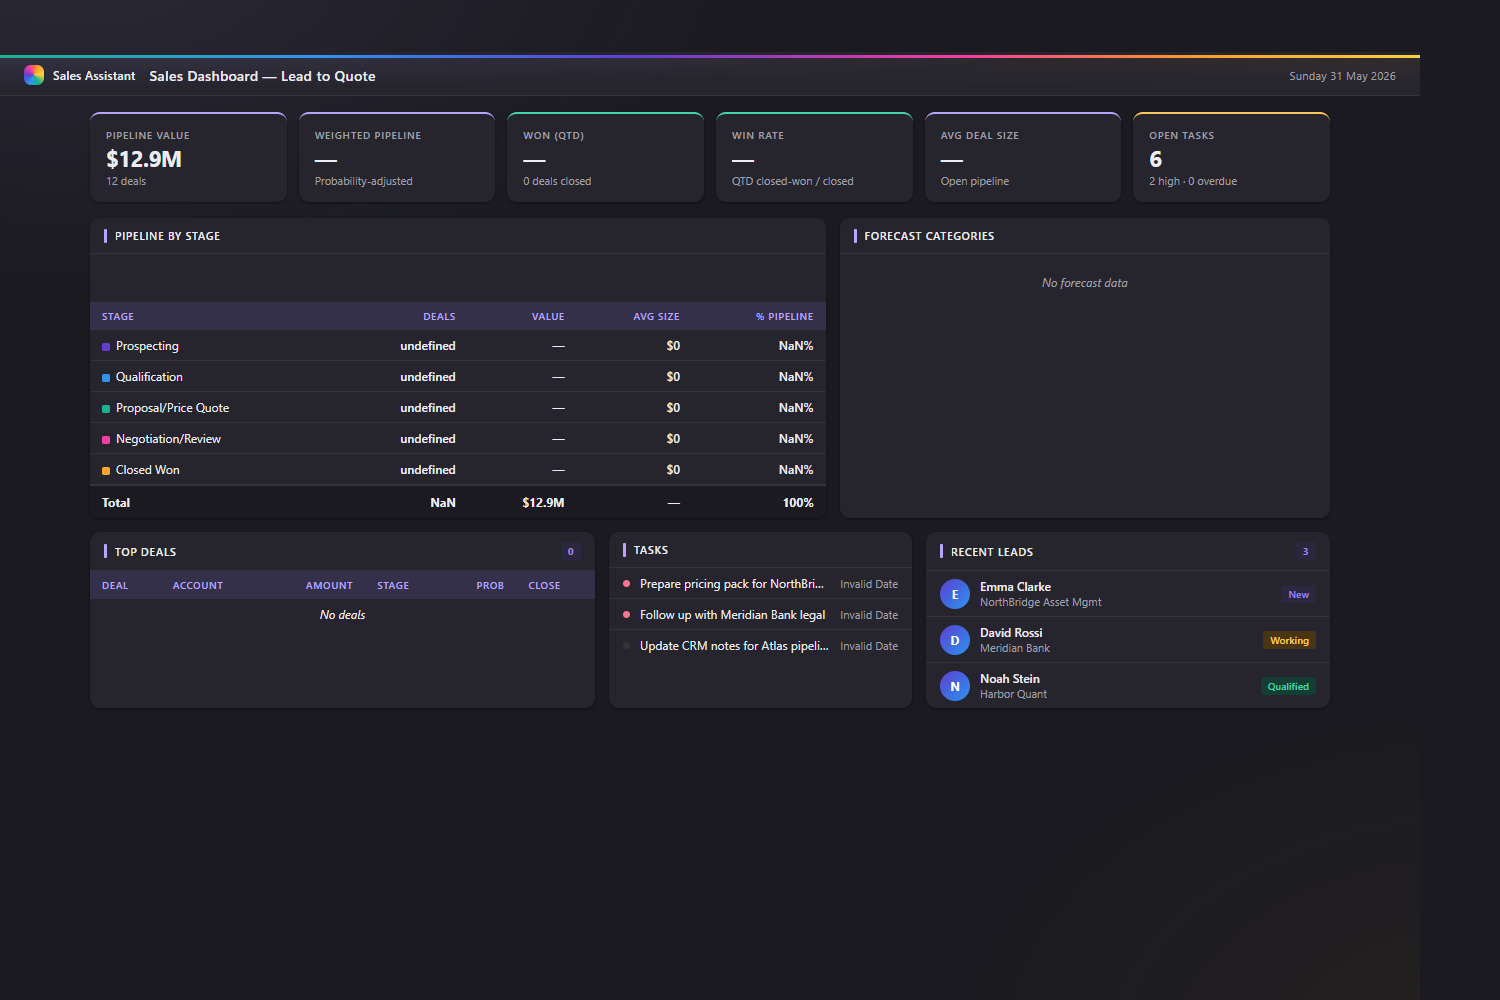Click Noah Stein lead name

tap(1010, 679)
